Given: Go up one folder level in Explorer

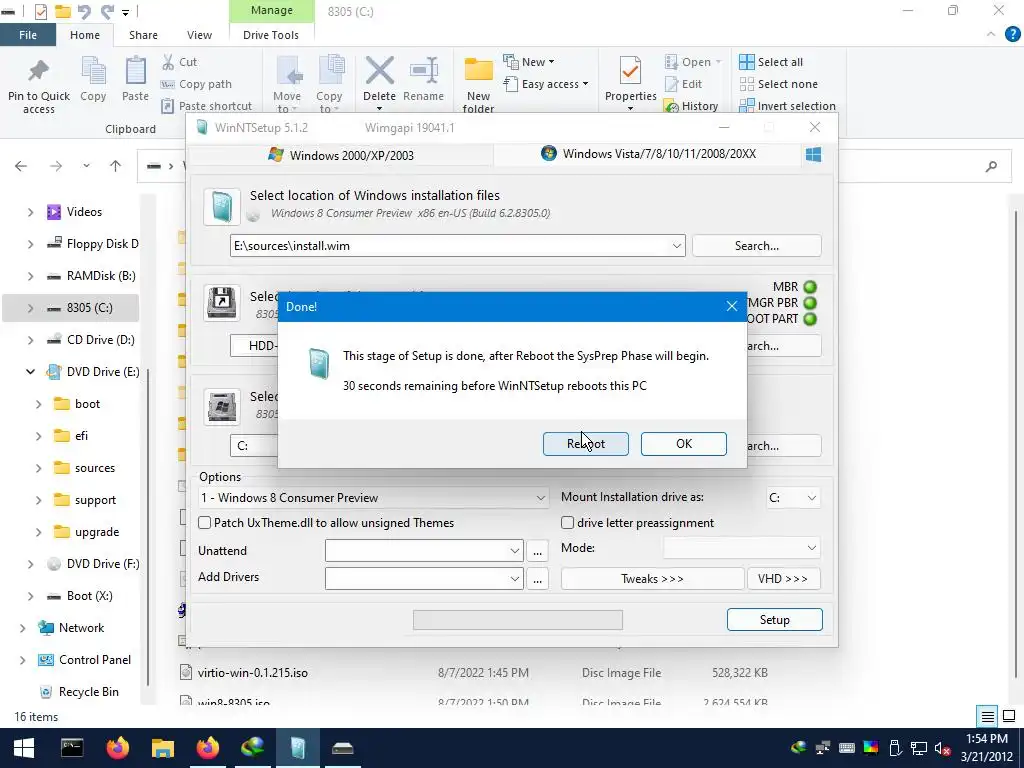Looking at the screenshot, I should pos(116,166).
